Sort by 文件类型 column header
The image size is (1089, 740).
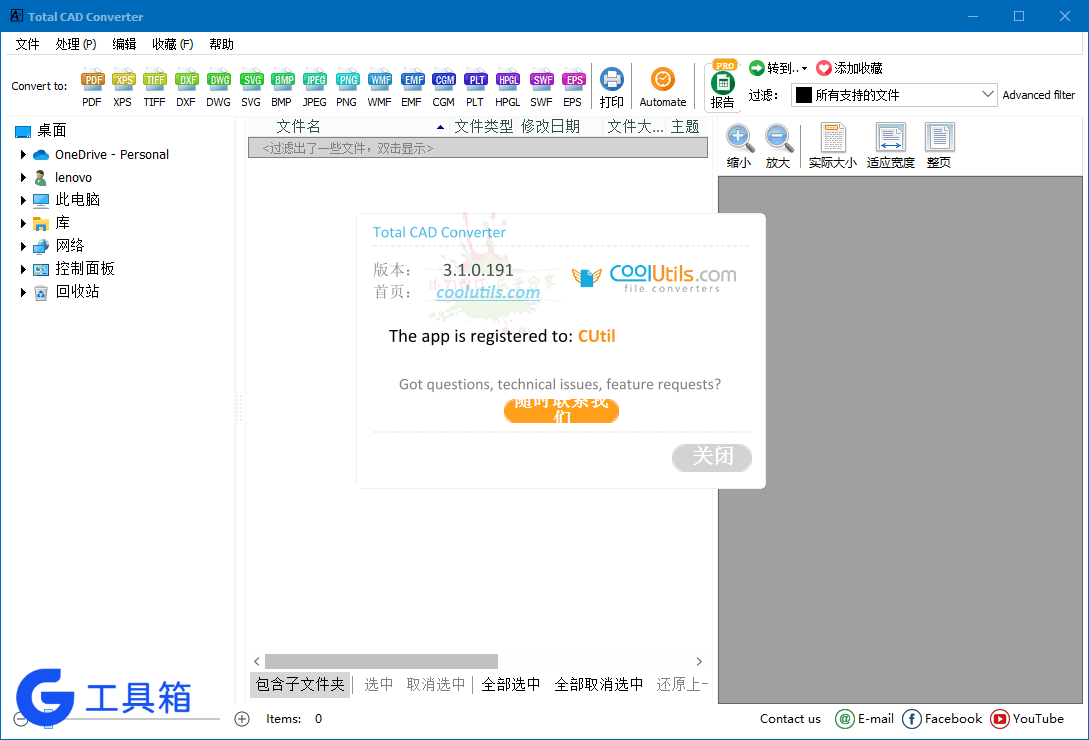pyautogui.click(x=483, y=126)
